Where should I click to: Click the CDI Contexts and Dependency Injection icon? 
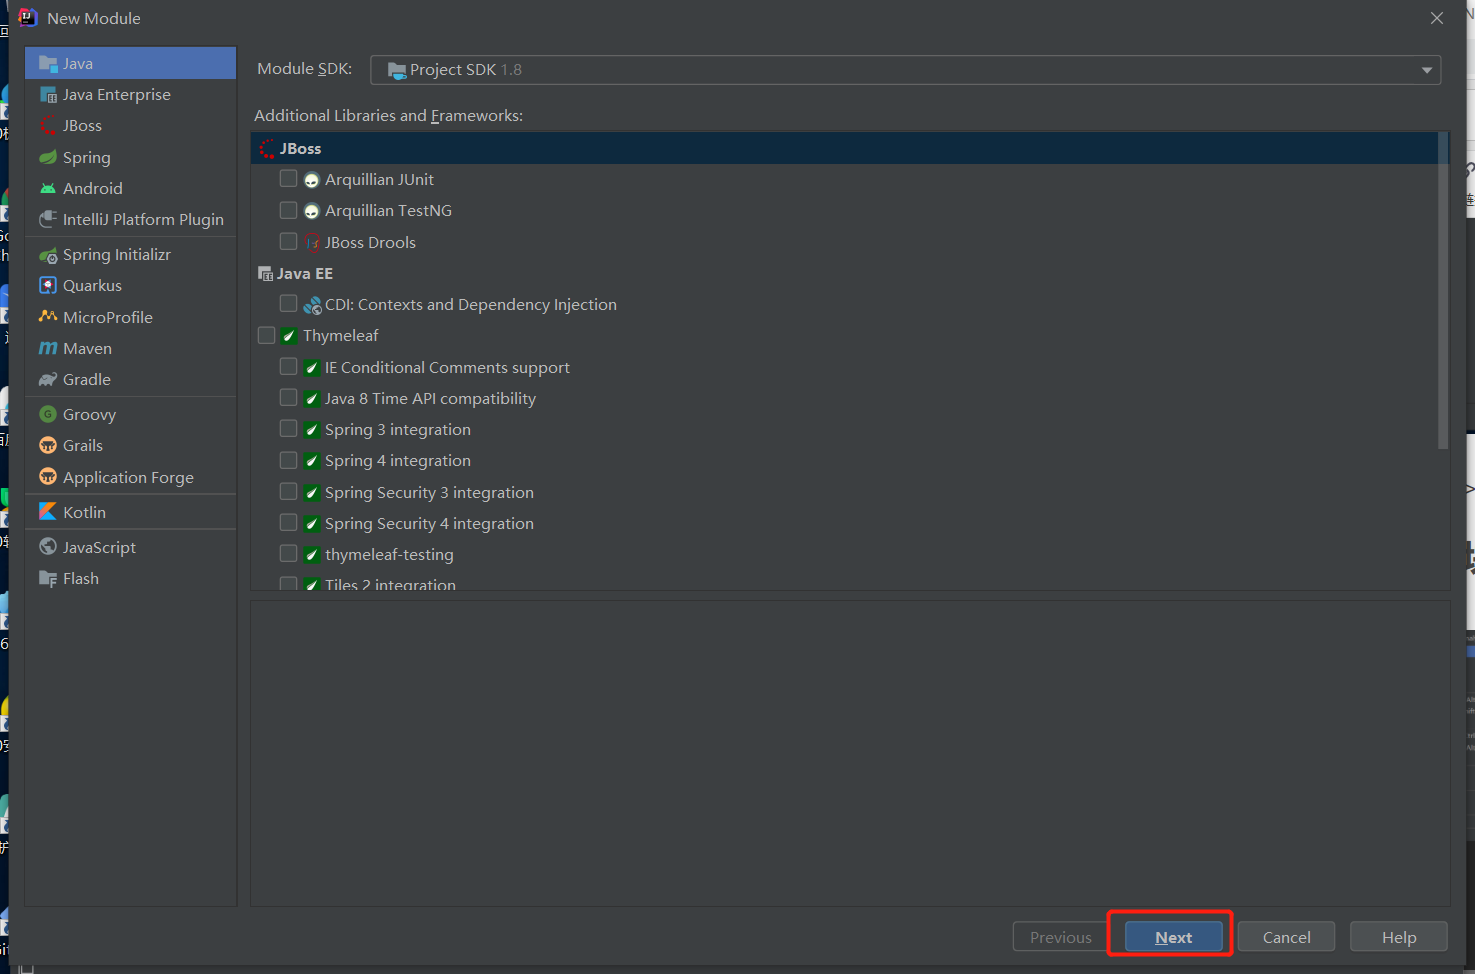pyautogui.click(x=312, y=305)
